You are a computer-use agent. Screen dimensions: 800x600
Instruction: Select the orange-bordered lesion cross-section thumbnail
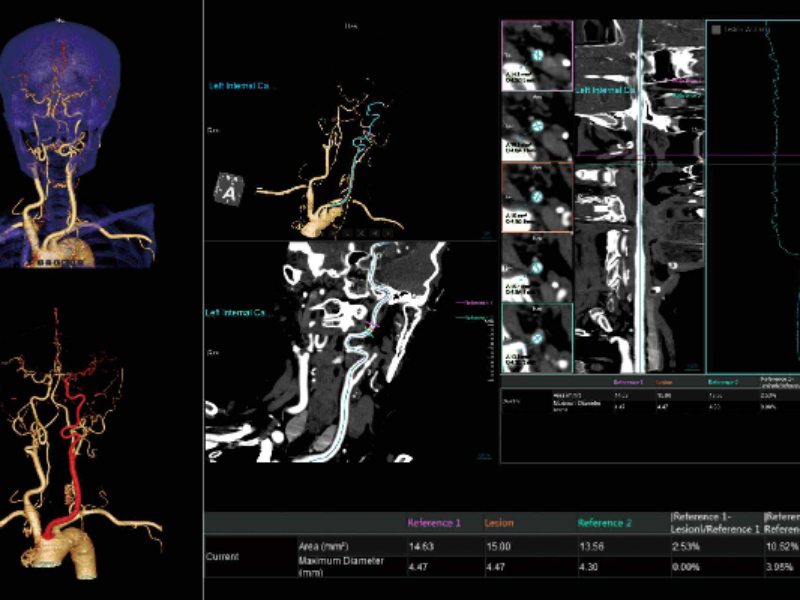537,198
